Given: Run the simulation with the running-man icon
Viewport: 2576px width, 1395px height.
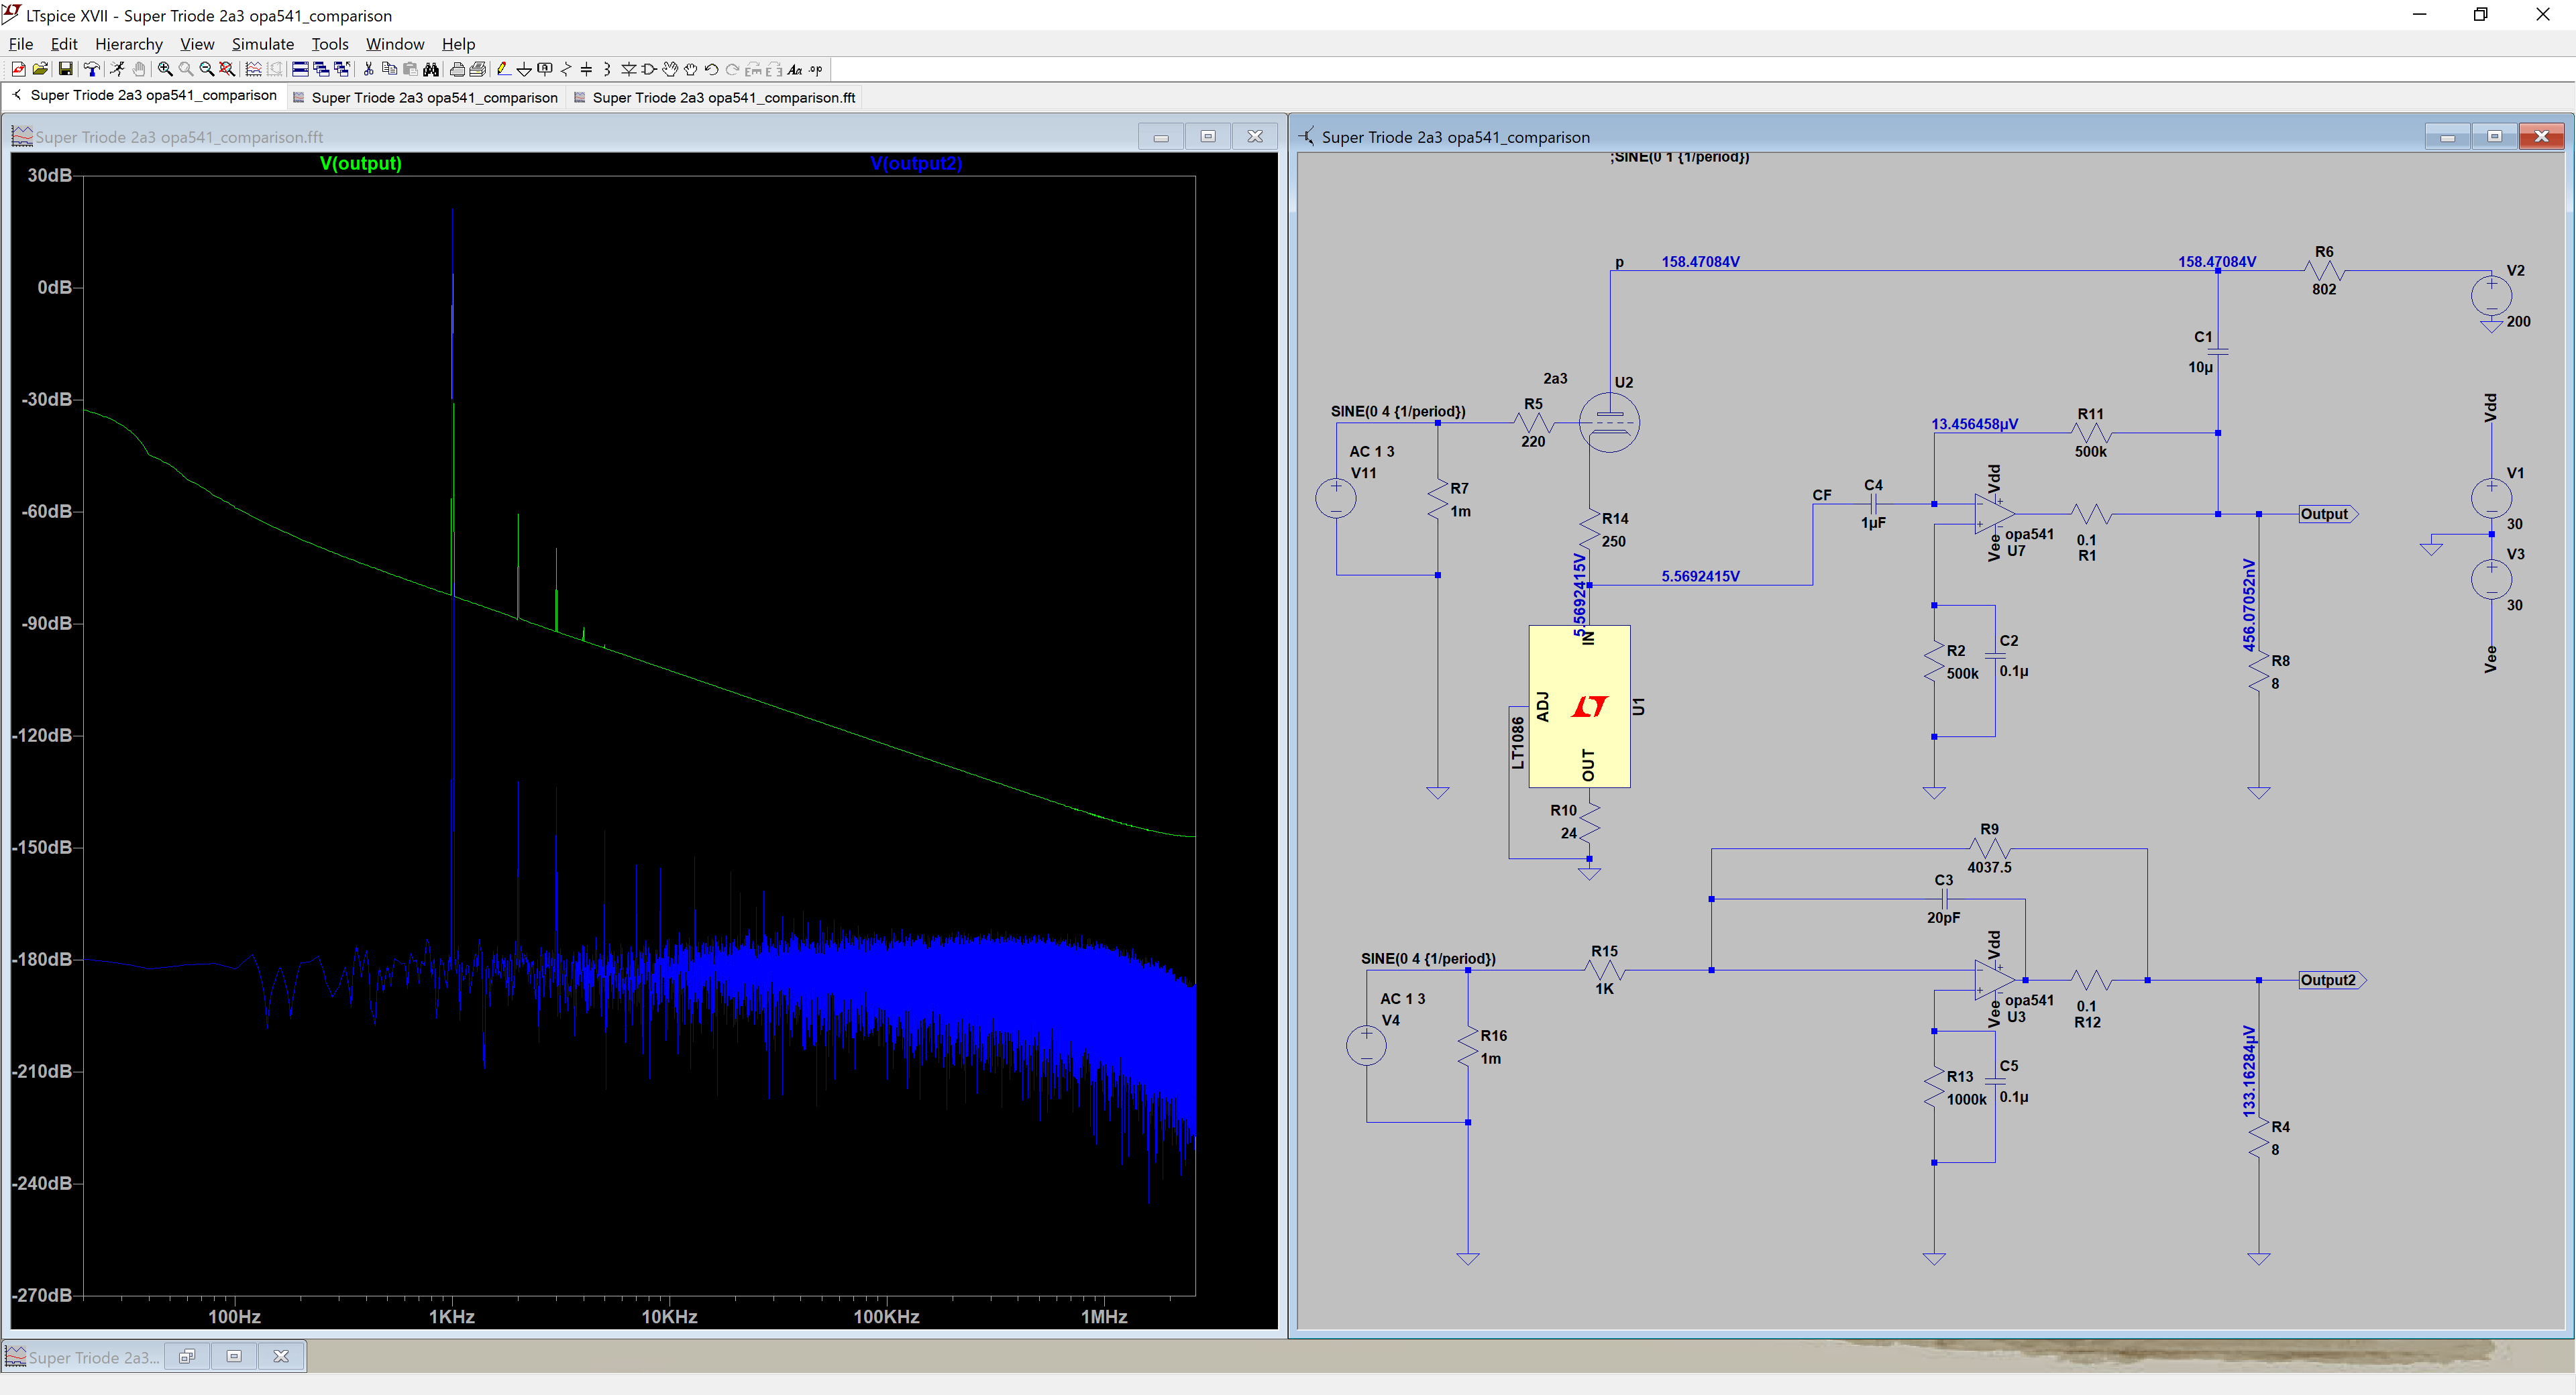Looking at the screenshot, I should pos(117,69).
